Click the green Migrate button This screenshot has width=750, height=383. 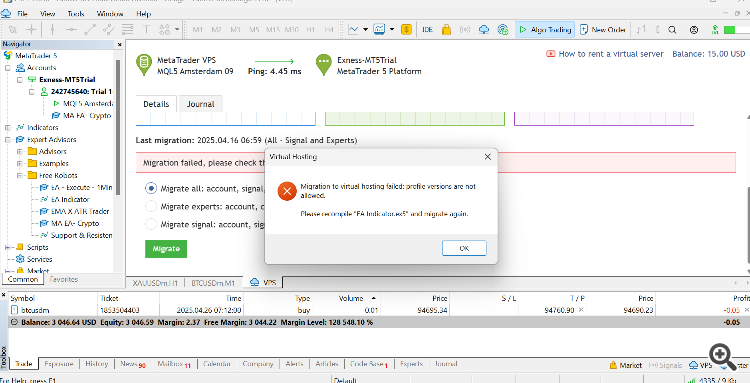coord(166,249)
